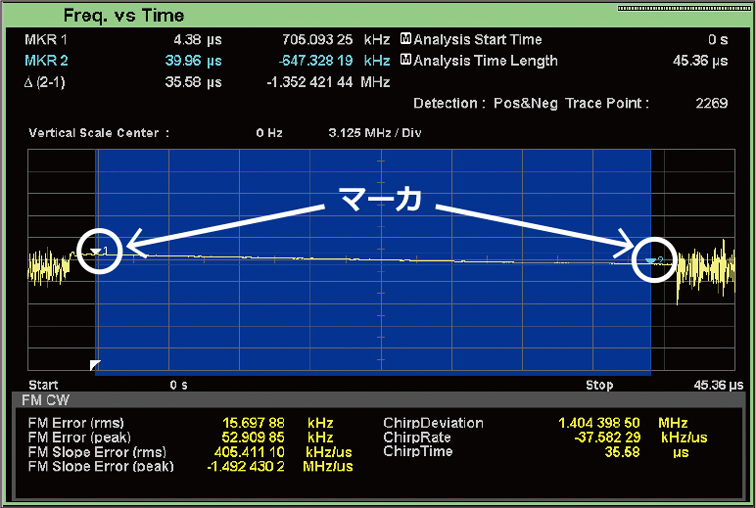Viewport: 756px width, 508px height.
Task: Click the FM Slope Error (peak) label
Action: [x=101, y=467]
